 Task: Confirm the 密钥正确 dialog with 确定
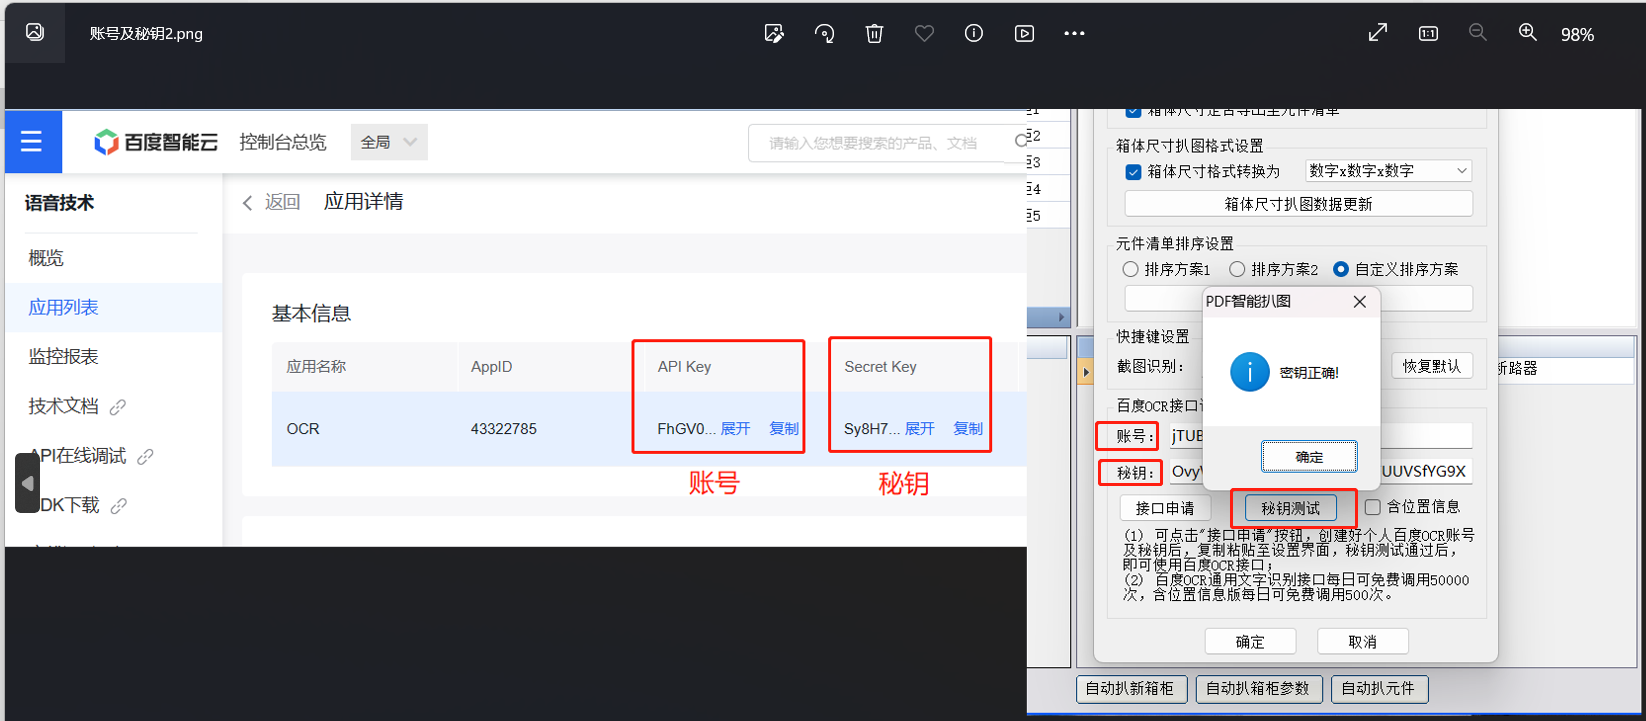click(x=1309, y=456)
